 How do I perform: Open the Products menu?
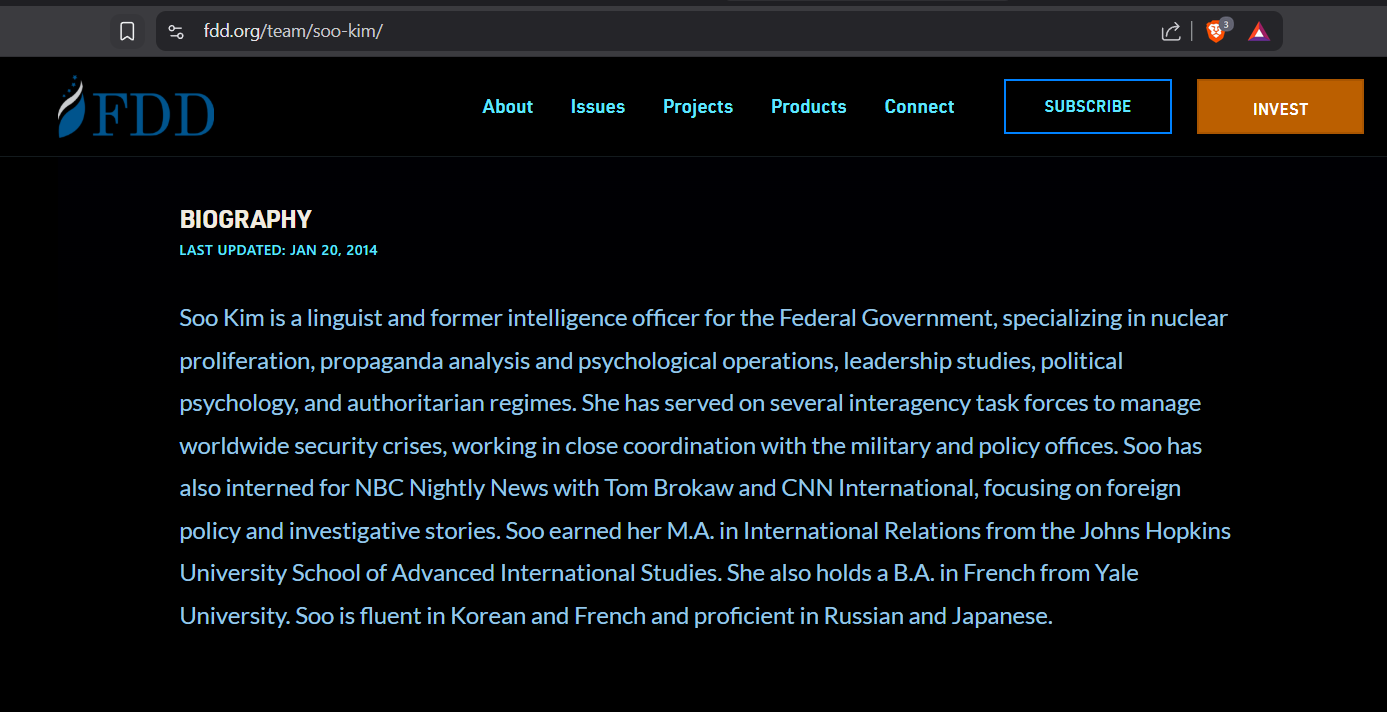pyautogui.click(x=809, y=107)
